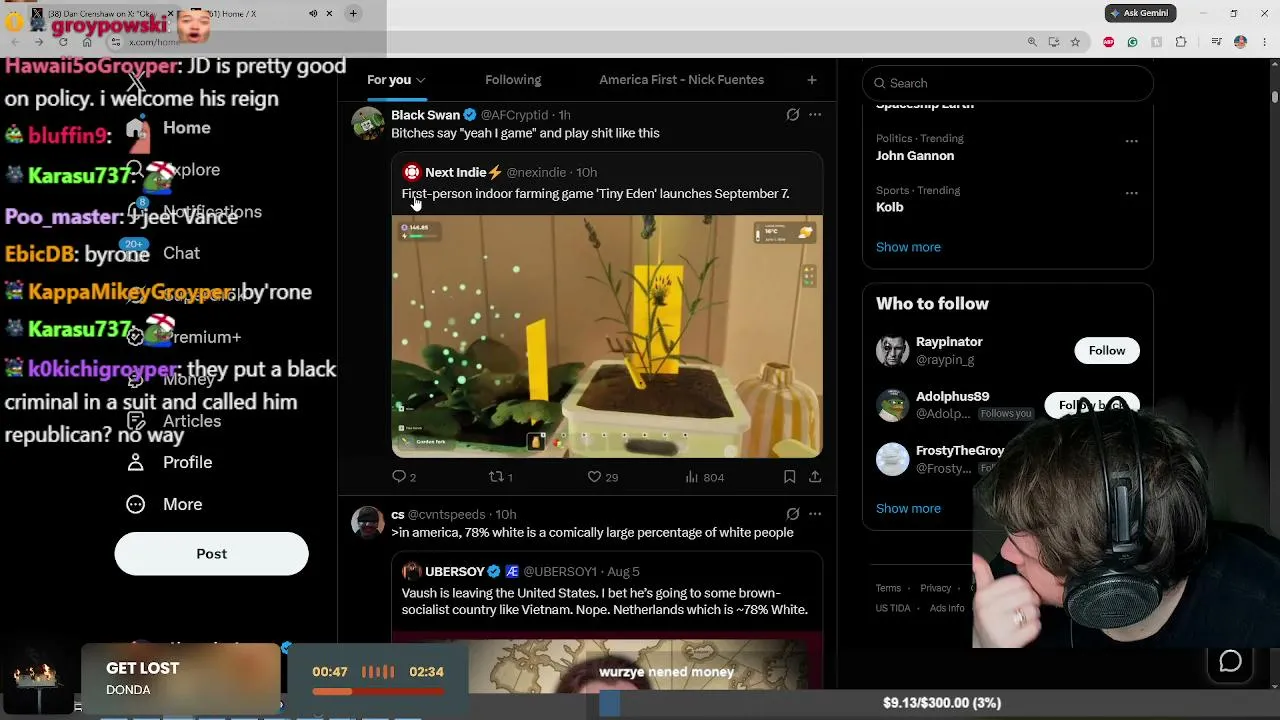Image resolution: width=1280 pixels, height=720 pixels.
Task: Click Ask Gemini button
Action: pos(1141,13)
